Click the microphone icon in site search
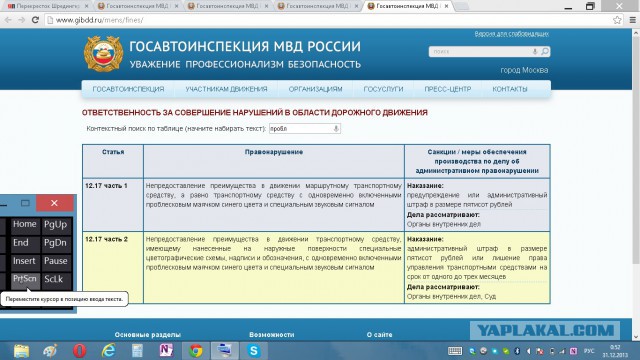The height and width of the screenshot is (360, 640). click(535, 51)
